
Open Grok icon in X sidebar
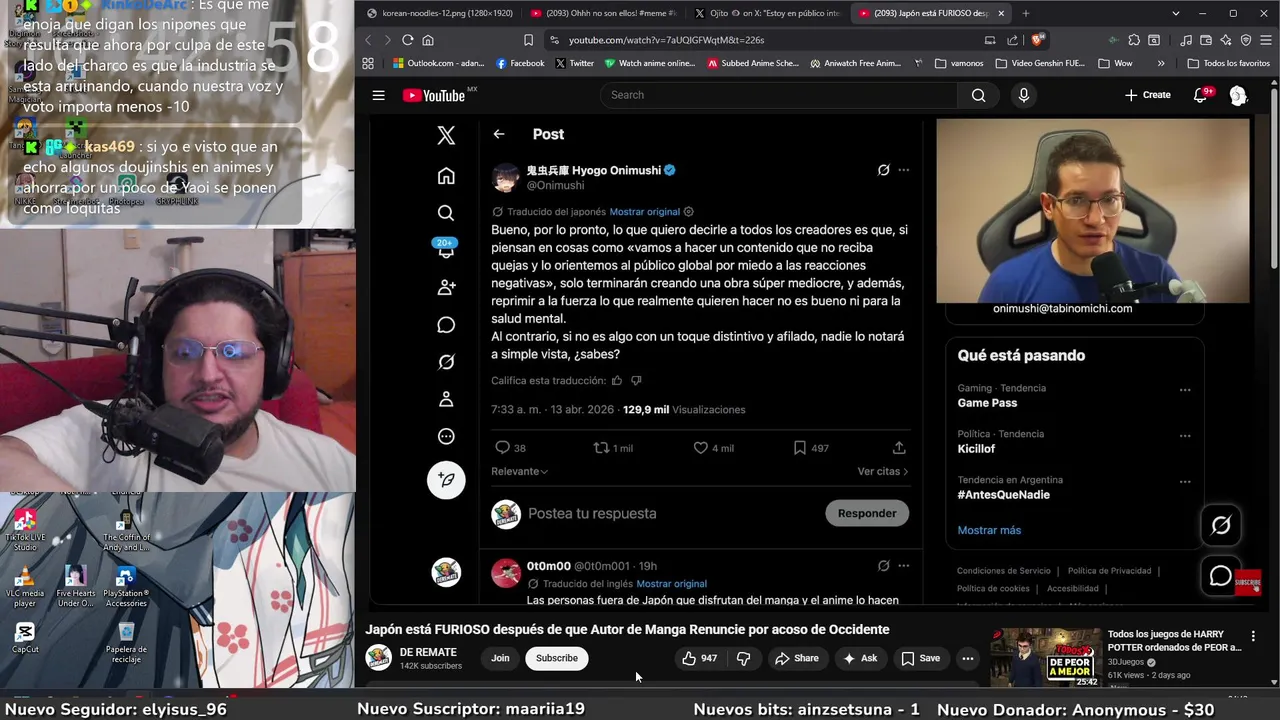click(446, 362)
